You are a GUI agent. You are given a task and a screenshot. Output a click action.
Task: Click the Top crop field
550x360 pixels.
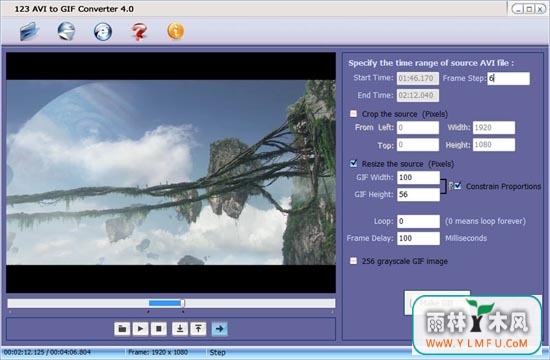(x=418, y=145)
